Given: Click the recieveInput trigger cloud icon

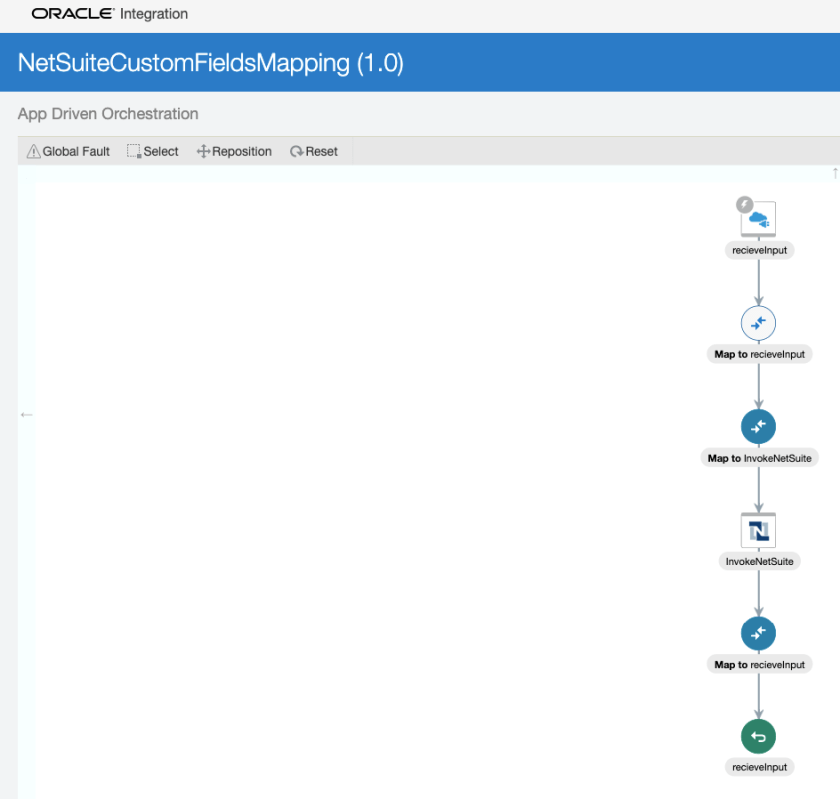Looking at the screenshot, I should pos(758,217).
